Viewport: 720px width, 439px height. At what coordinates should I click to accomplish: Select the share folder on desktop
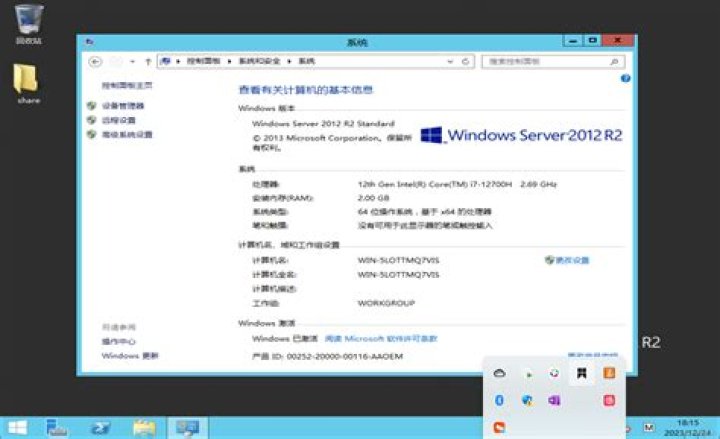click(x=28, y=84)
